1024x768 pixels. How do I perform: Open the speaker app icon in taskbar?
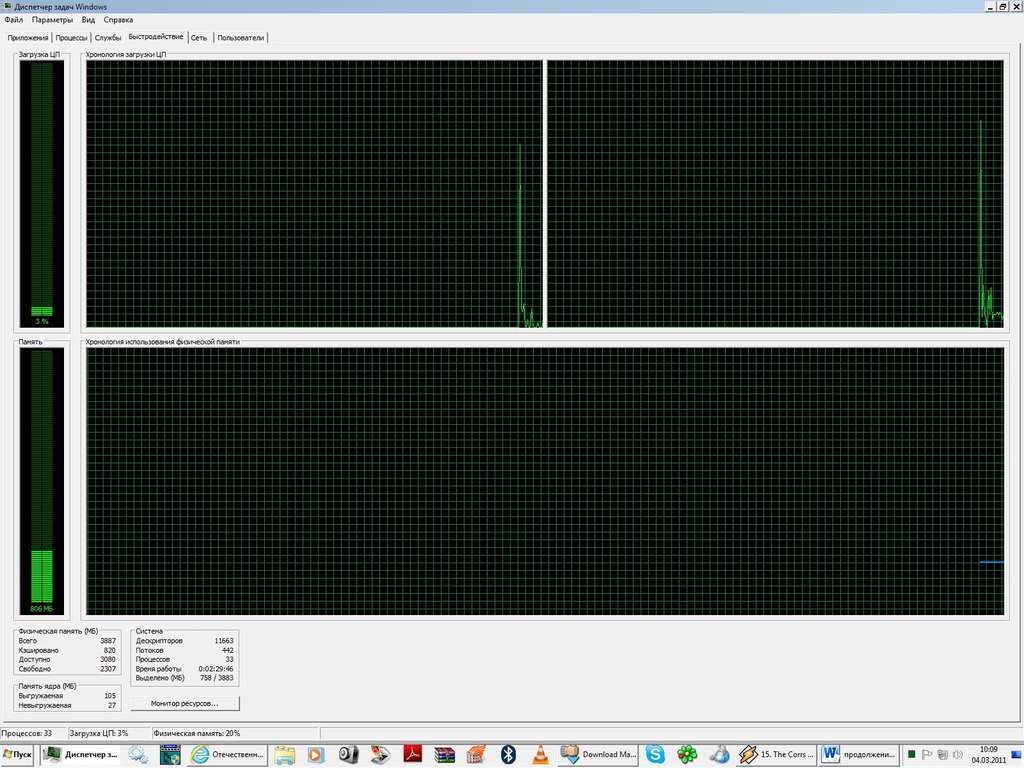(348, 754)
